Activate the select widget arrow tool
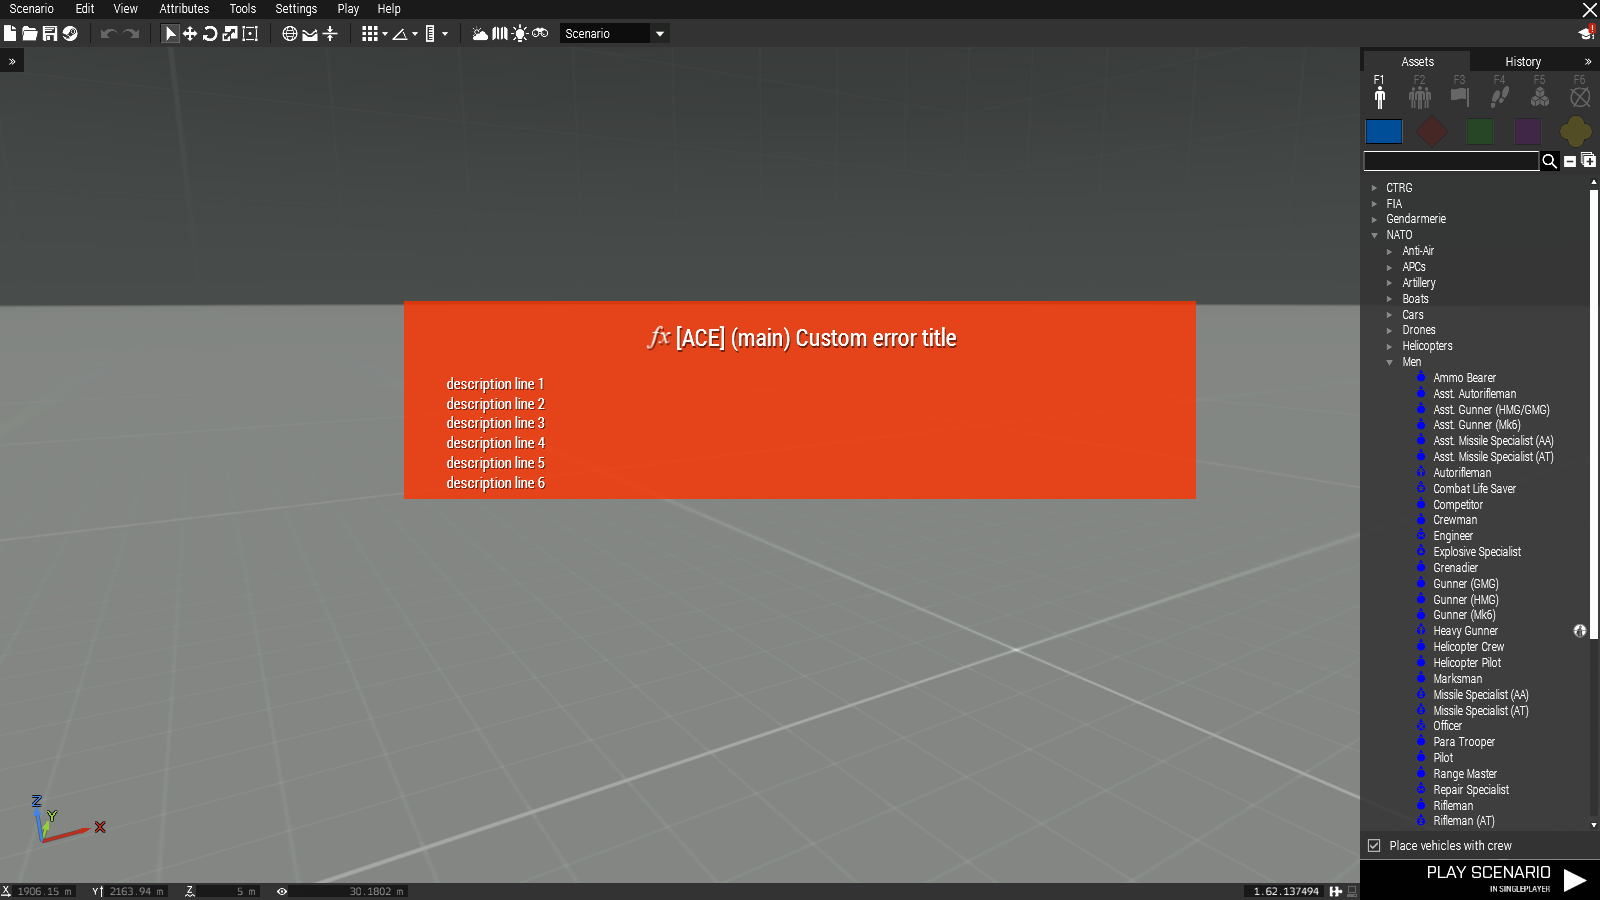Viewport: 1600px width, 900px height. click(170, 33)
